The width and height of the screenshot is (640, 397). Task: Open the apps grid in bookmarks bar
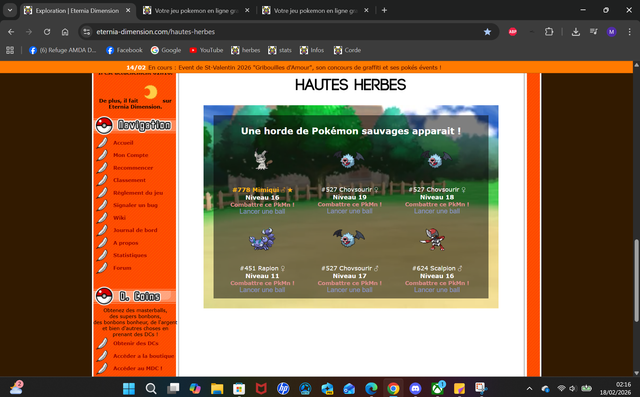point(10,50)
